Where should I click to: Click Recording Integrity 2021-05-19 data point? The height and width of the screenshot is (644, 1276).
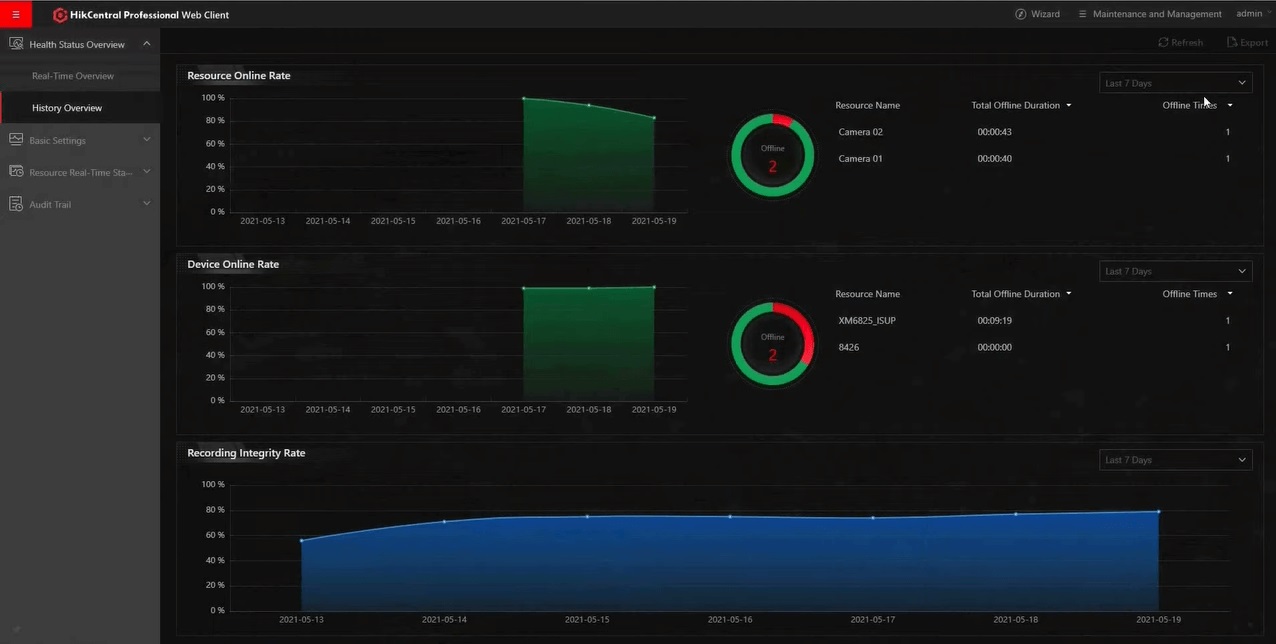point(1158,512)
